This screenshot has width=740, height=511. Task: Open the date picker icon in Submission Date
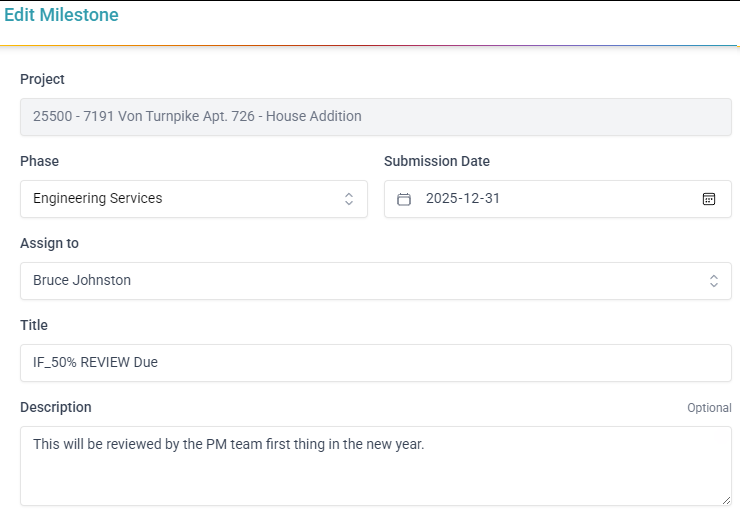tap(709, 199)
